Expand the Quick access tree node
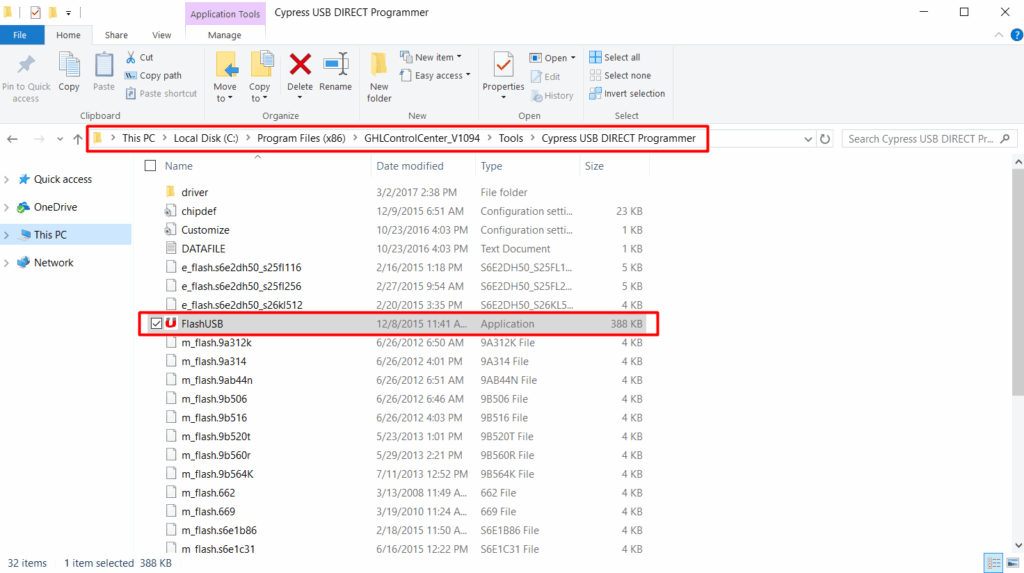 7,180
